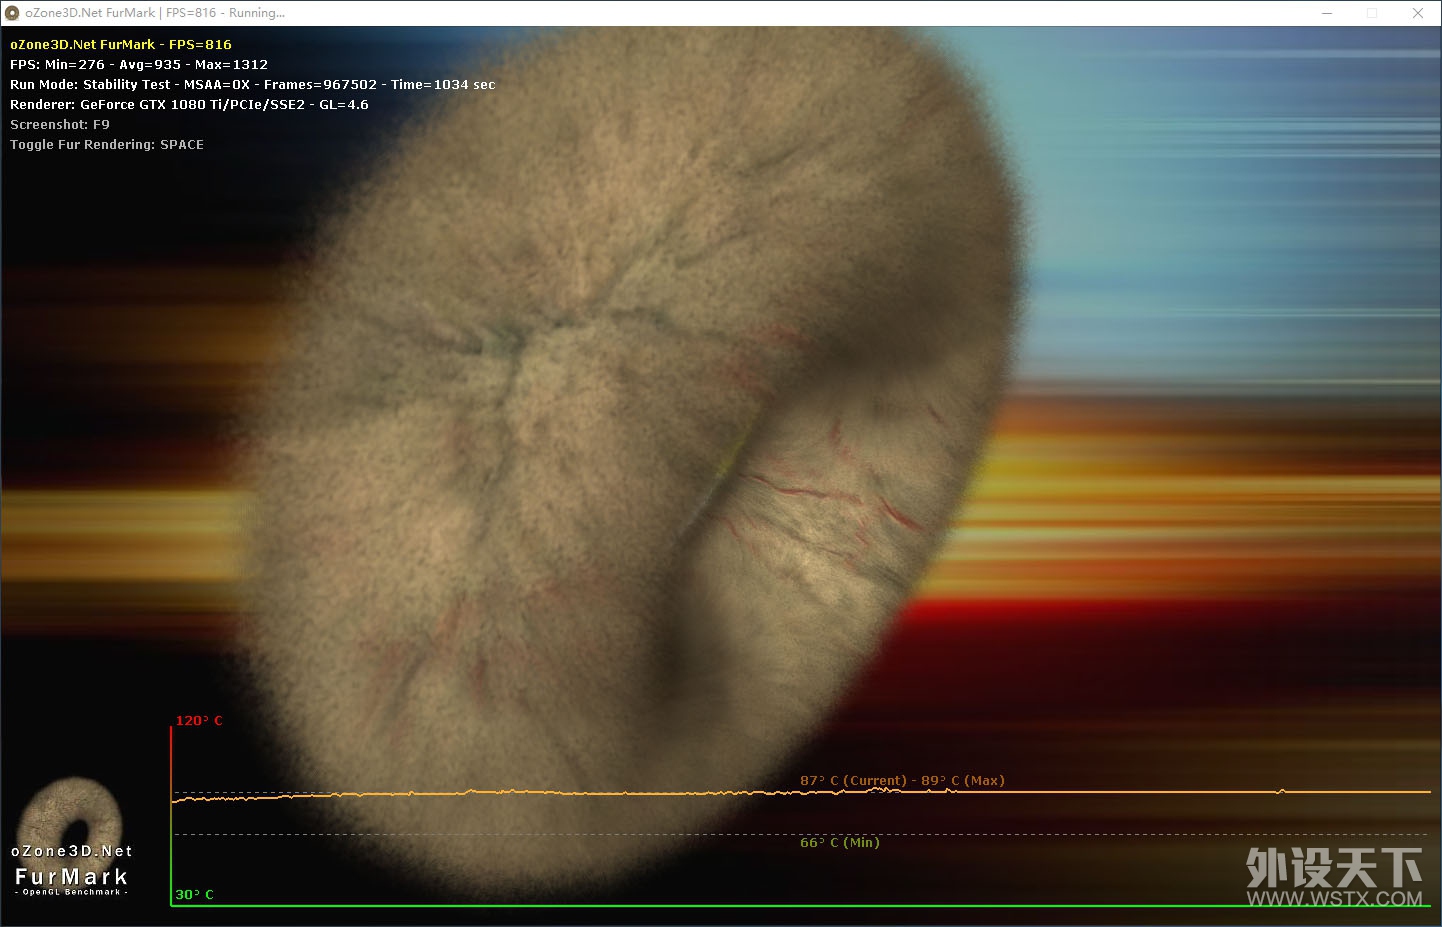The image size is (1442, 927).
Task: Click the 'Screenshot: F9' hint text
Action: (x=60, y=124)
